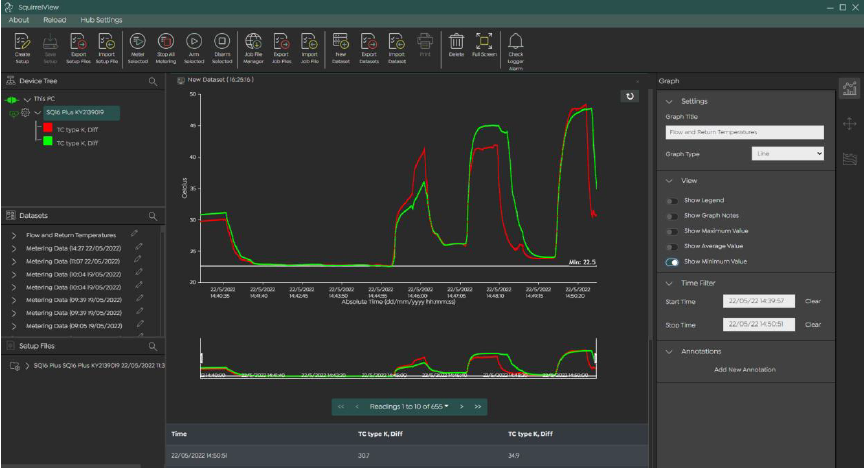Viewport: 865px width, 468px height.
Task: Expand Flow and Return Temperatures dataset
Action: pyautogui.click(x=14, y=234)
